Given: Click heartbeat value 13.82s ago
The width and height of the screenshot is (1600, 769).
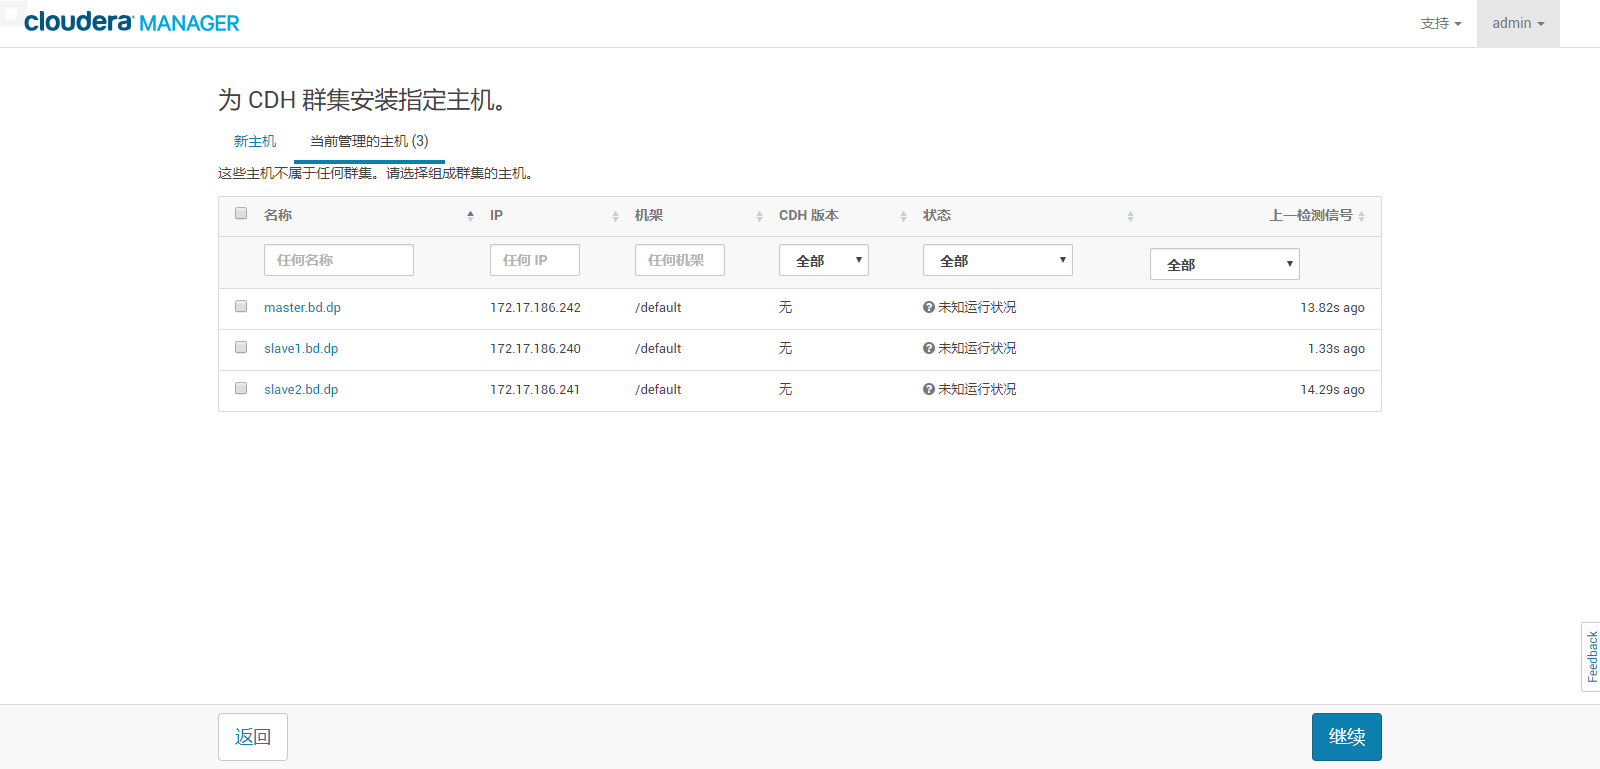Looking at the screenshot, I should coord(1332,307).
